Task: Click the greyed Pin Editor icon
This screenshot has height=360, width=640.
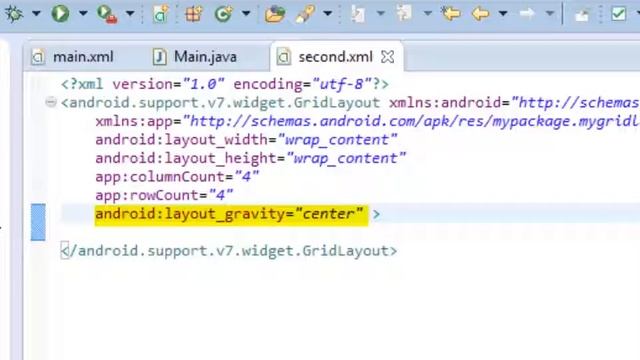Action: pos(582,15)
